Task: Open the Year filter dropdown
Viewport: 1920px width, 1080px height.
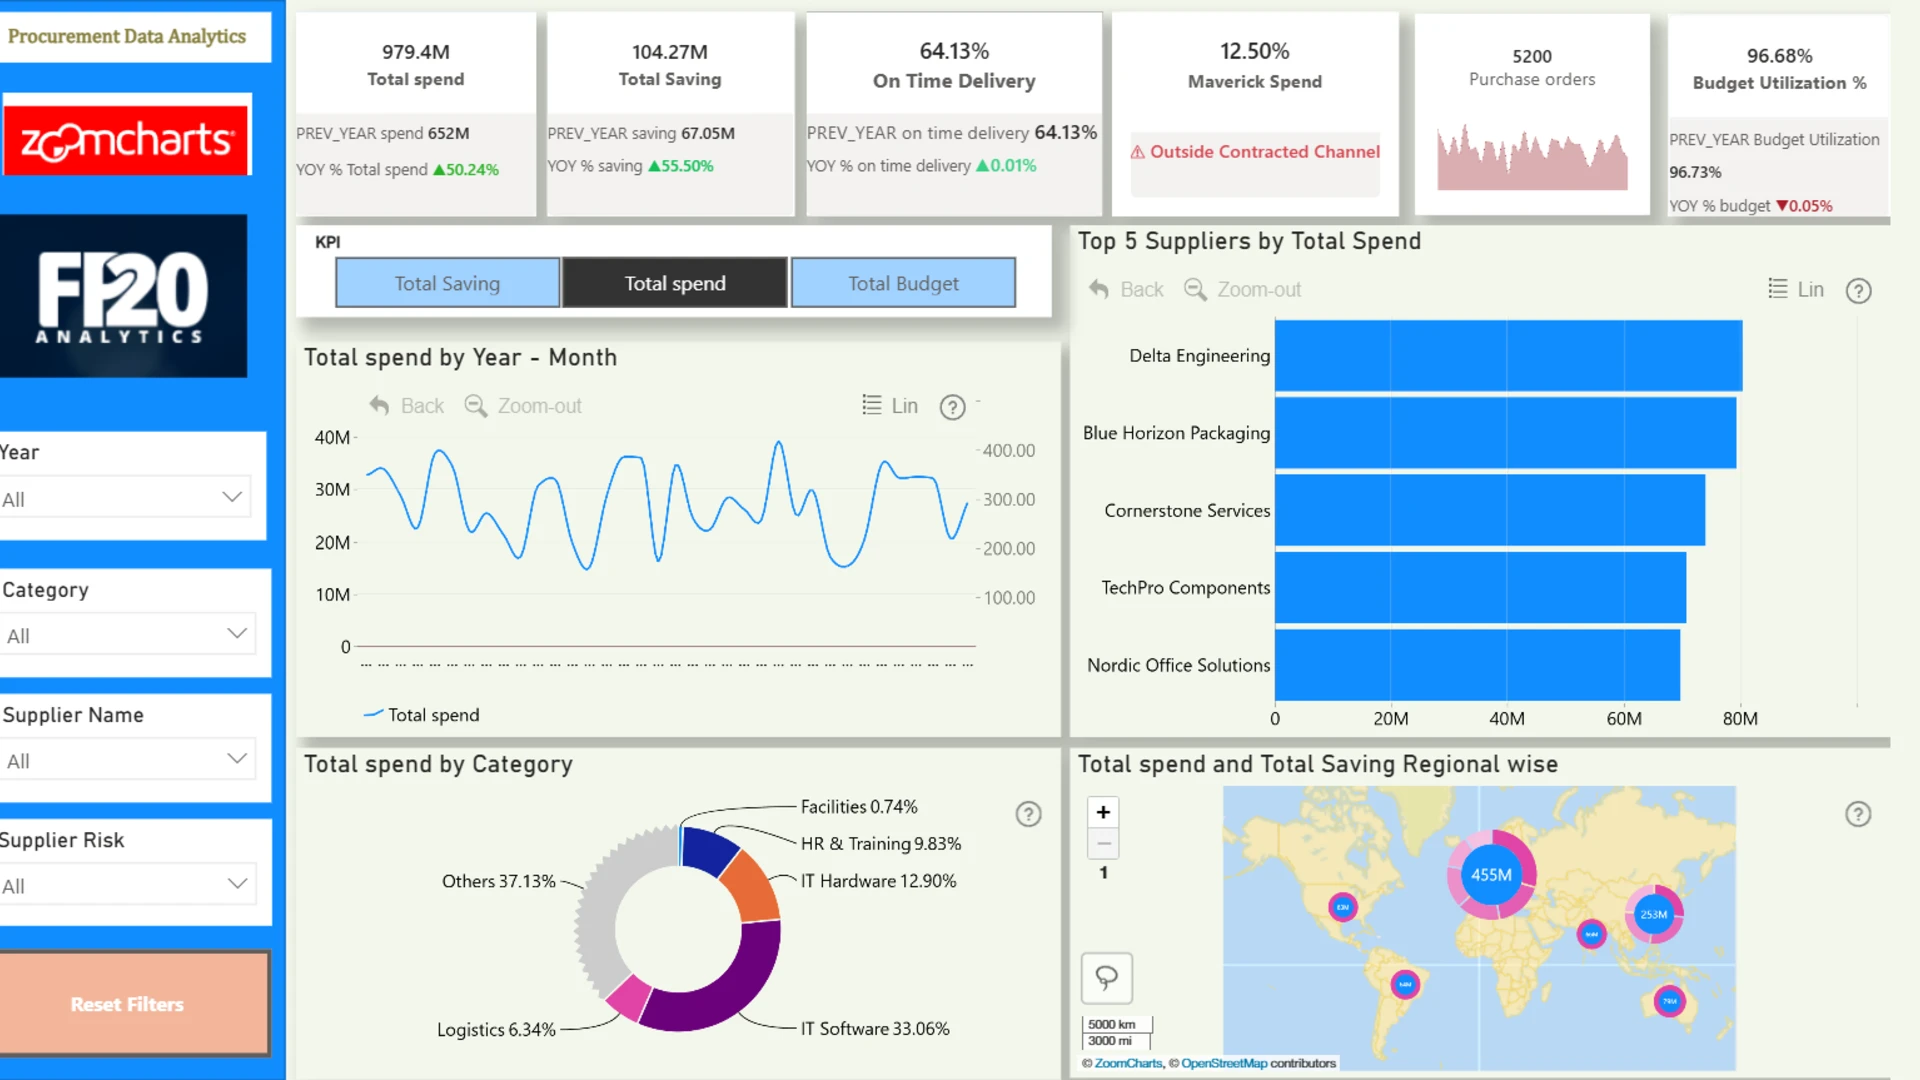Action: (126, 497)
